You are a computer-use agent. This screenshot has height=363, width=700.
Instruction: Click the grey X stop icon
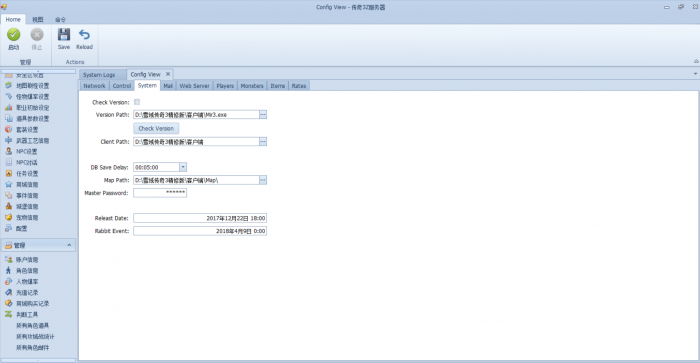pyautogui.click(x=37, y=34)
